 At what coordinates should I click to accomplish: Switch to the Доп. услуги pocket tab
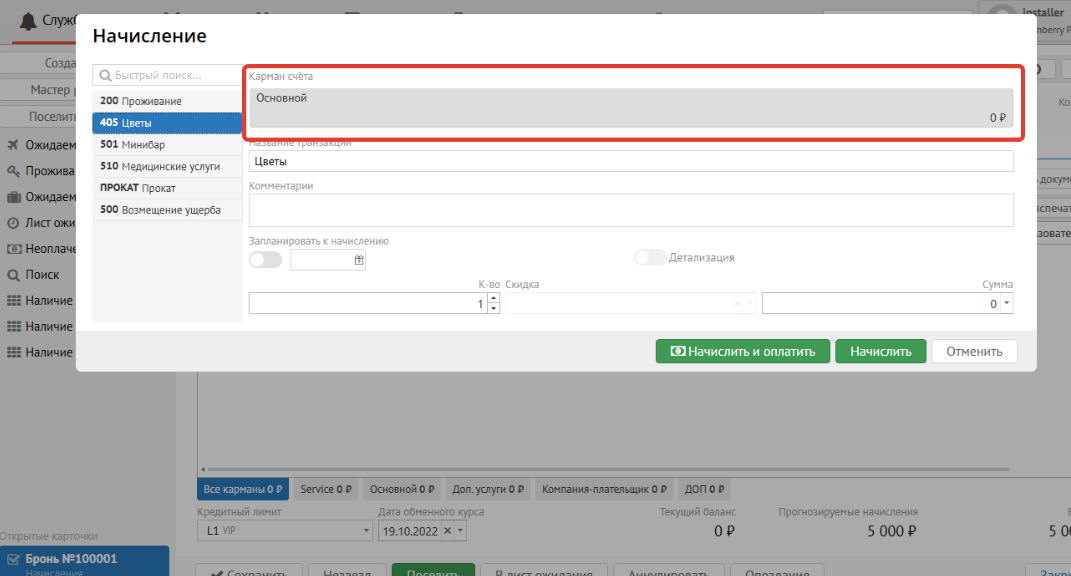(x=488, y=489)
